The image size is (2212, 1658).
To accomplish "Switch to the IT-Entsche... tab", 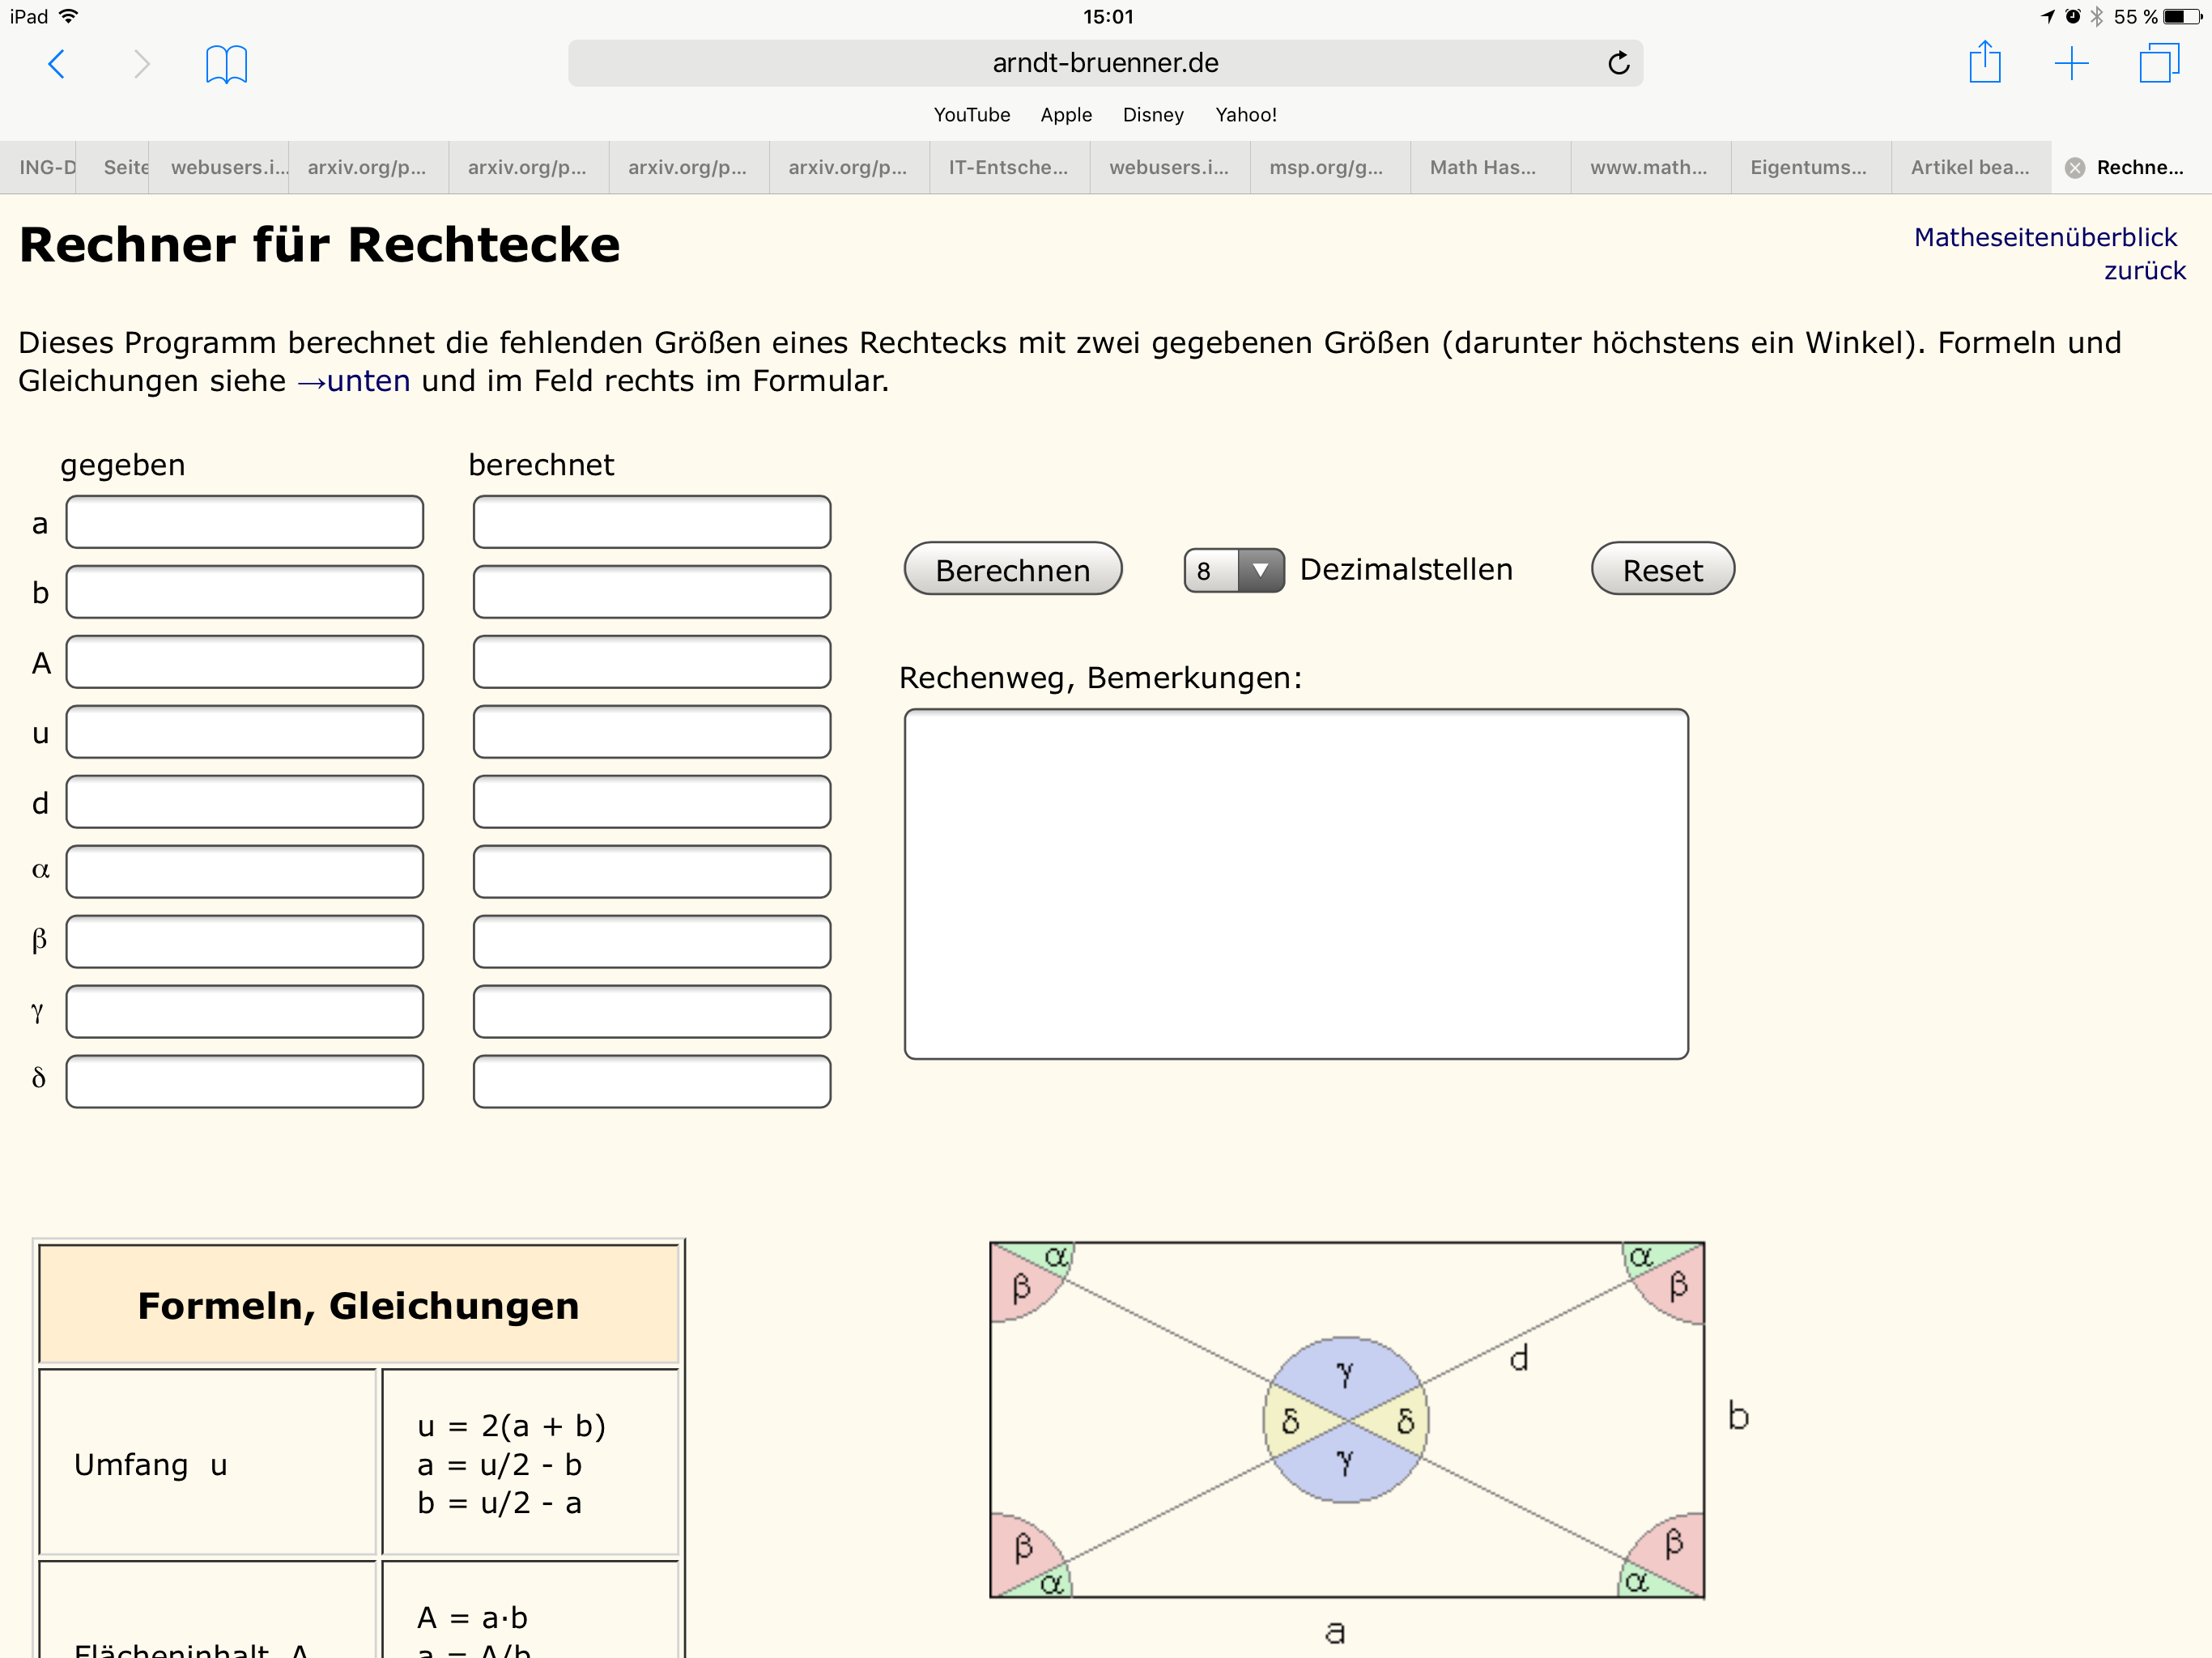I will pyautogui.click(x=1007, y=168).
